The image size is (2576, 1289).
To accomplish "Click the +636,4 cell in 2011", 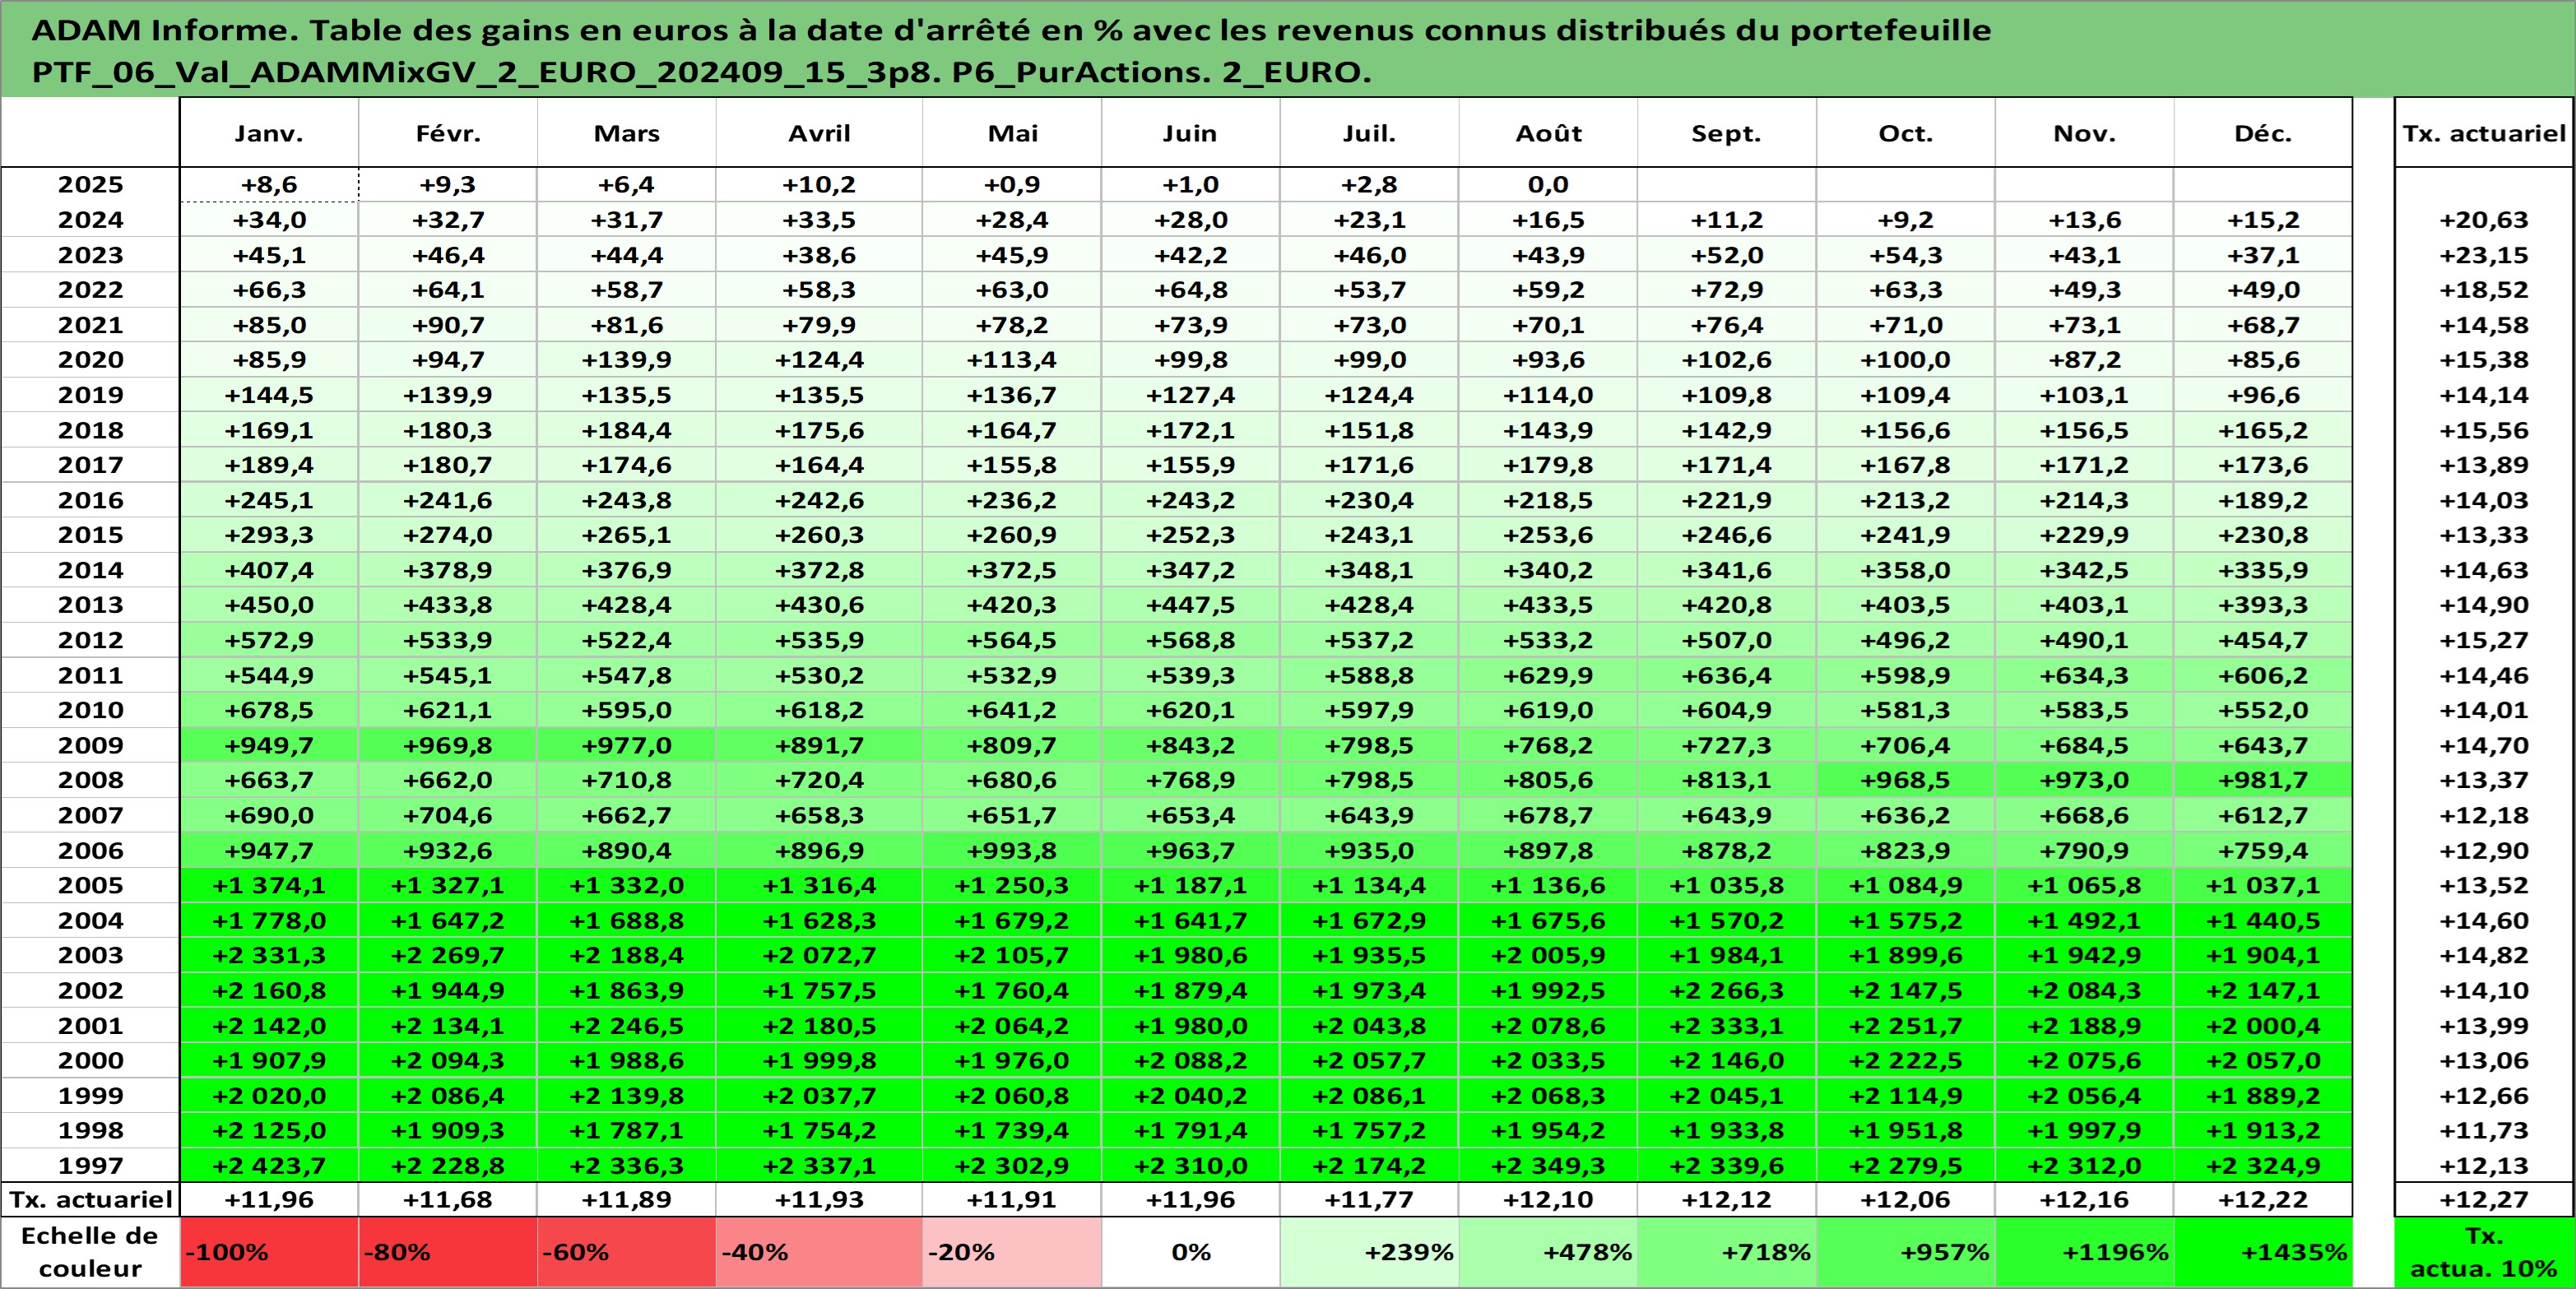I will coord(1727,675).
